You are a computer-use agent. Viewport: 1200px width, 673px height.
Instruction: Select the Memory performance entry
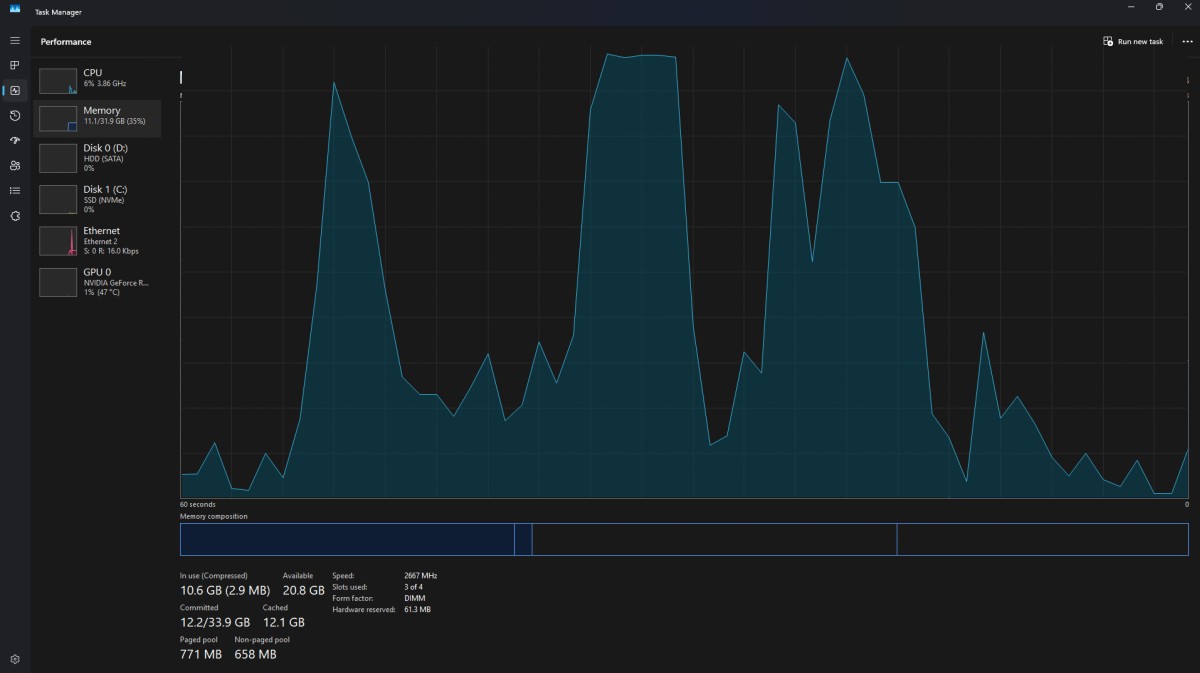point(97,118)
